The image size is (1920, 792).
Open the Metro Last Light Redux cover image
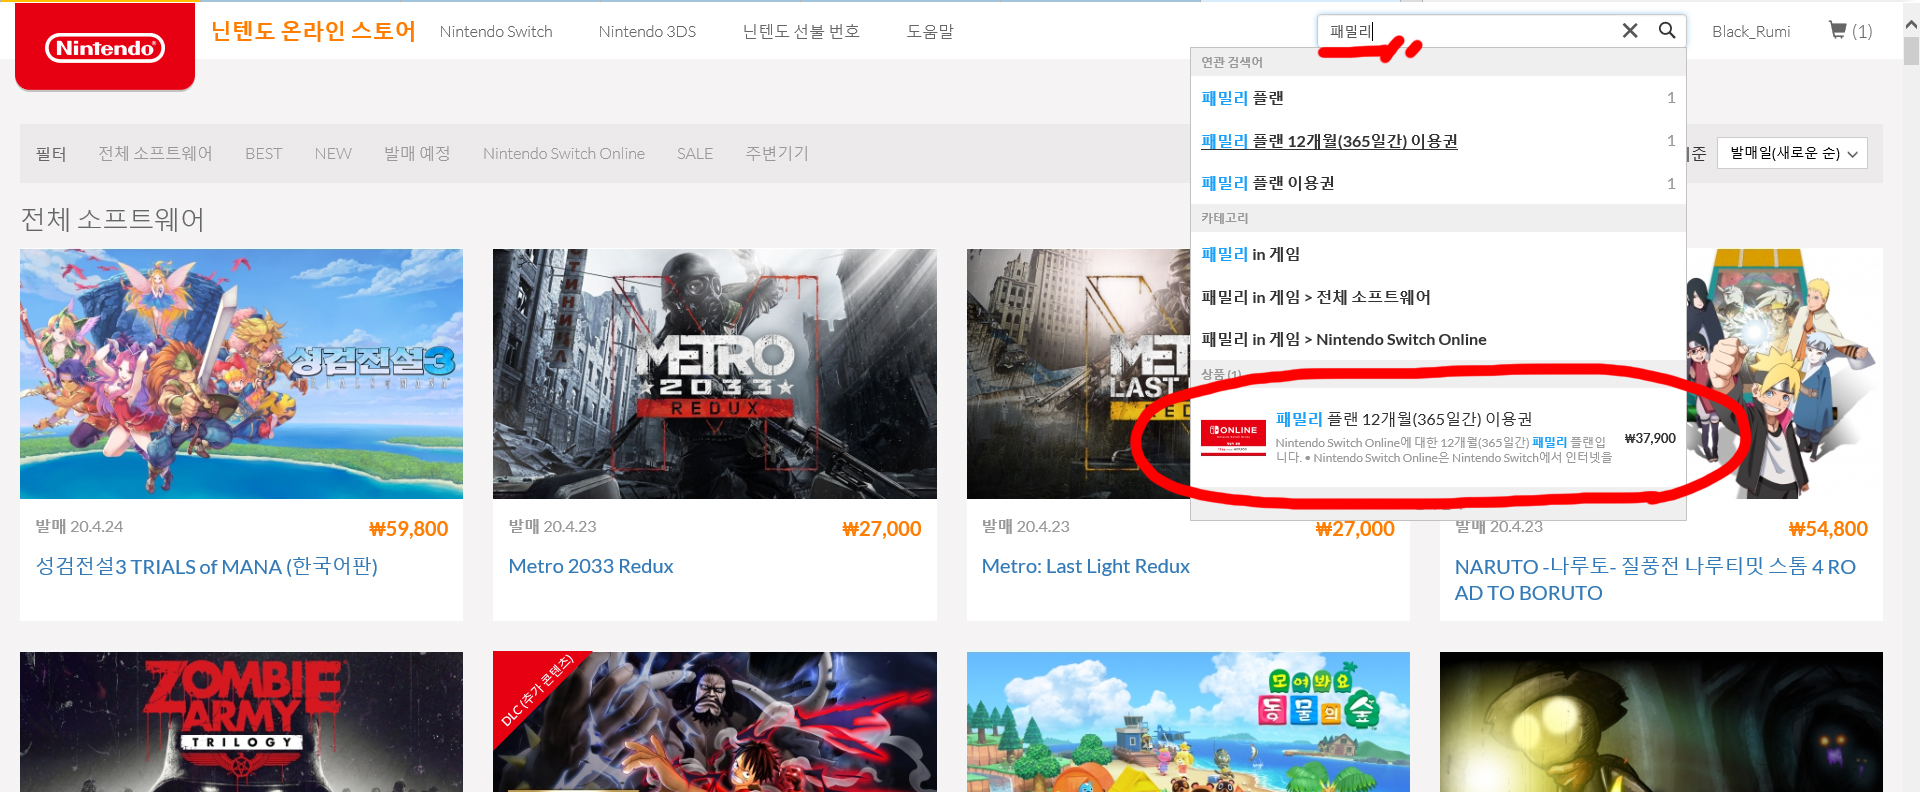[1078, 374]
